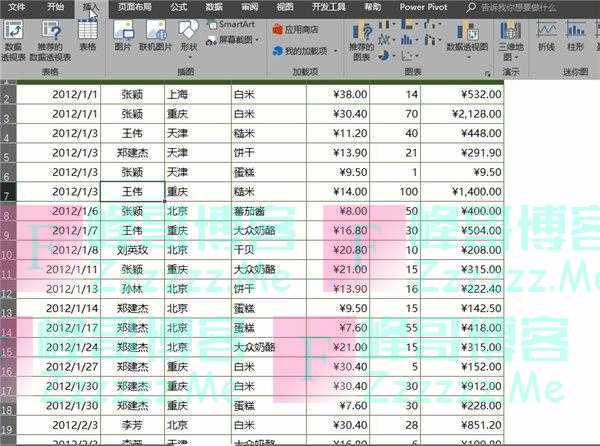
Task: Insert a Column sparkline (柱形)
Action: (576, 36)
